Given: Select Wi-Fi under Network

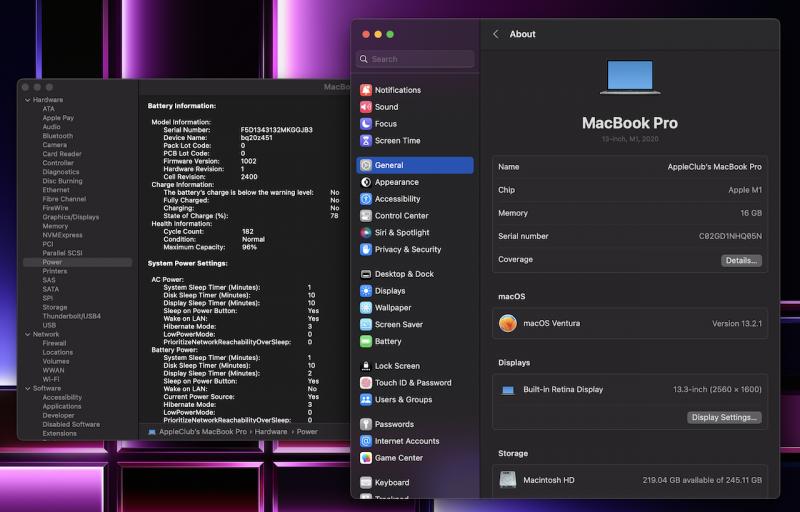Looking at the screenshot, I should click(51, 379).
